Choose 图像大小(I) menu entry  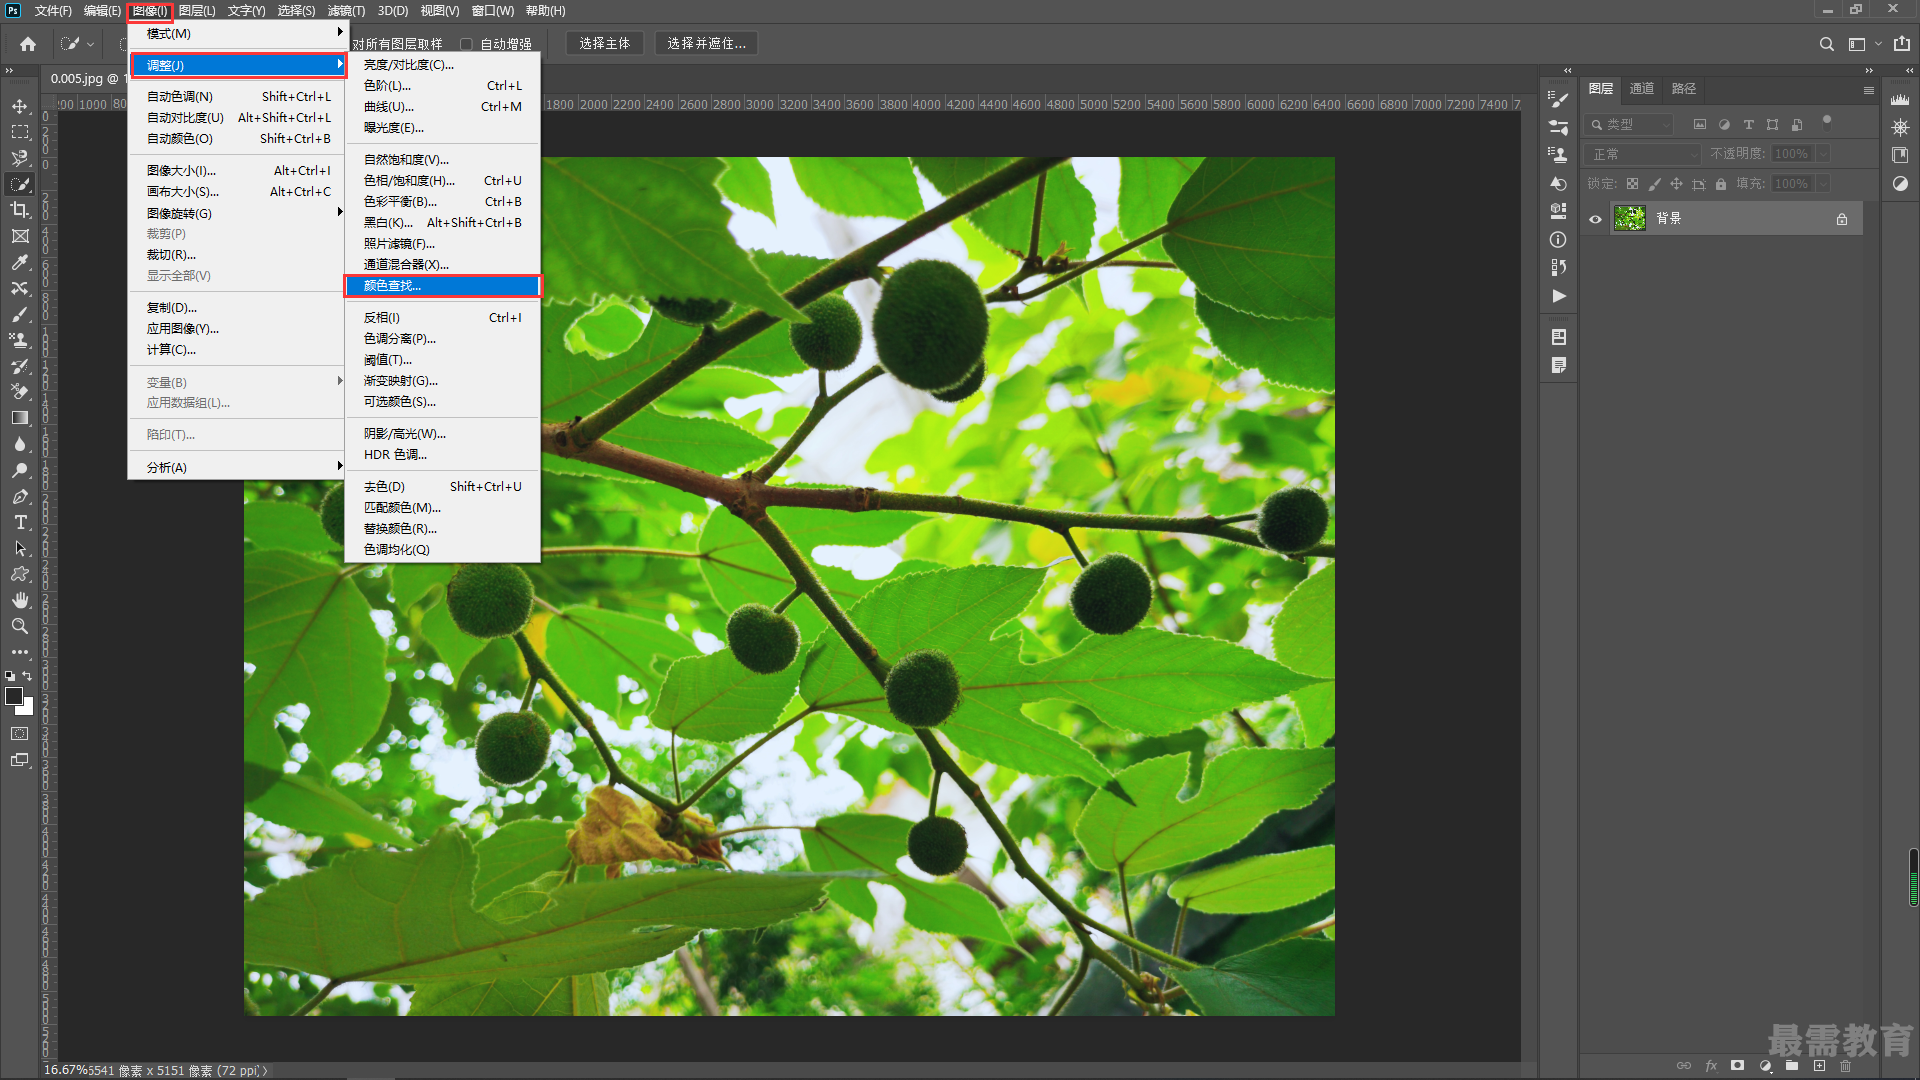(x=237, y=171)
